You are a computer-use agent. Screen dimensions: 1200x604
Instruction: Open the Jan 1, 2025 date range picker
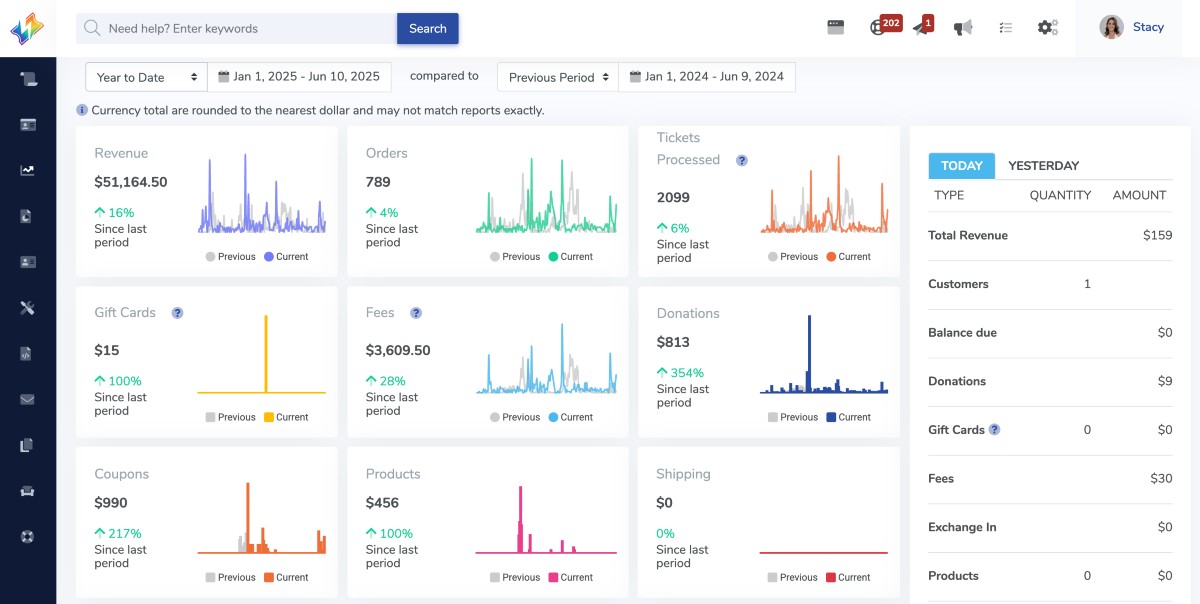tap(299, 77)
